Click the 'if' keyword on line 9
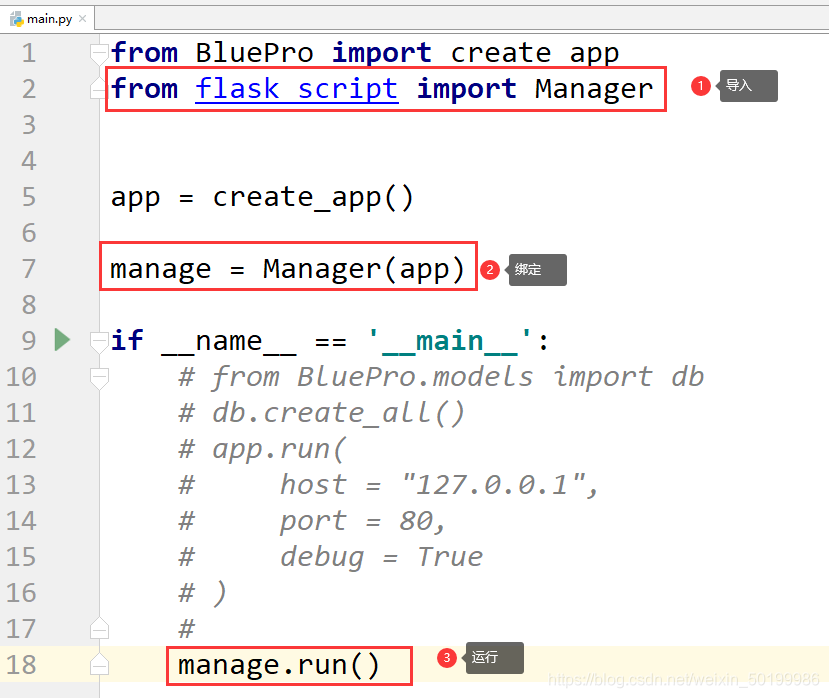 [127, 340]
